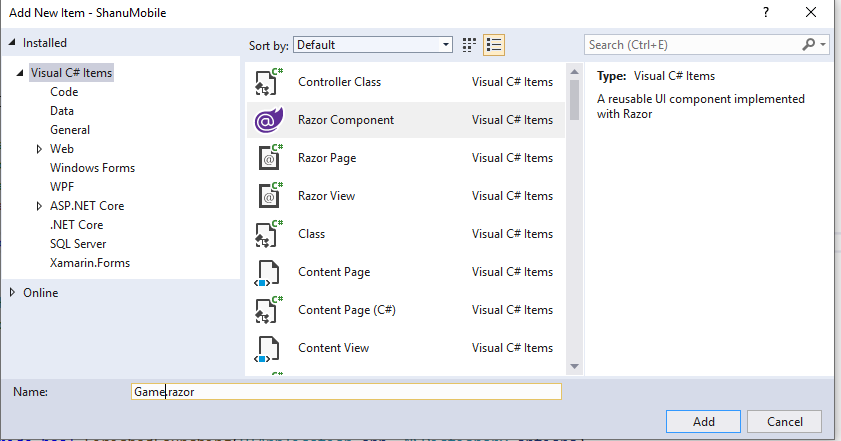Expand the Online templates section
841x441 pixels.
point(12,292)
